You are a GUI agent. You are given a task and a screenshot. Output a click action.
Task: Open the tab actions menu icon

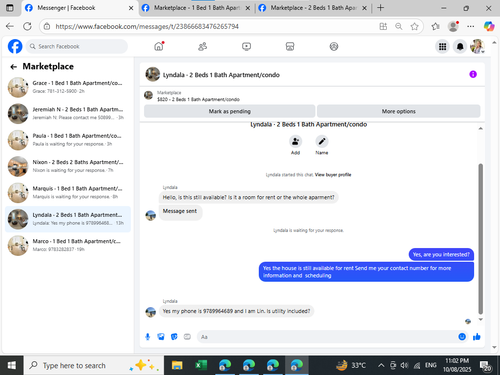[x=10, y=8]
